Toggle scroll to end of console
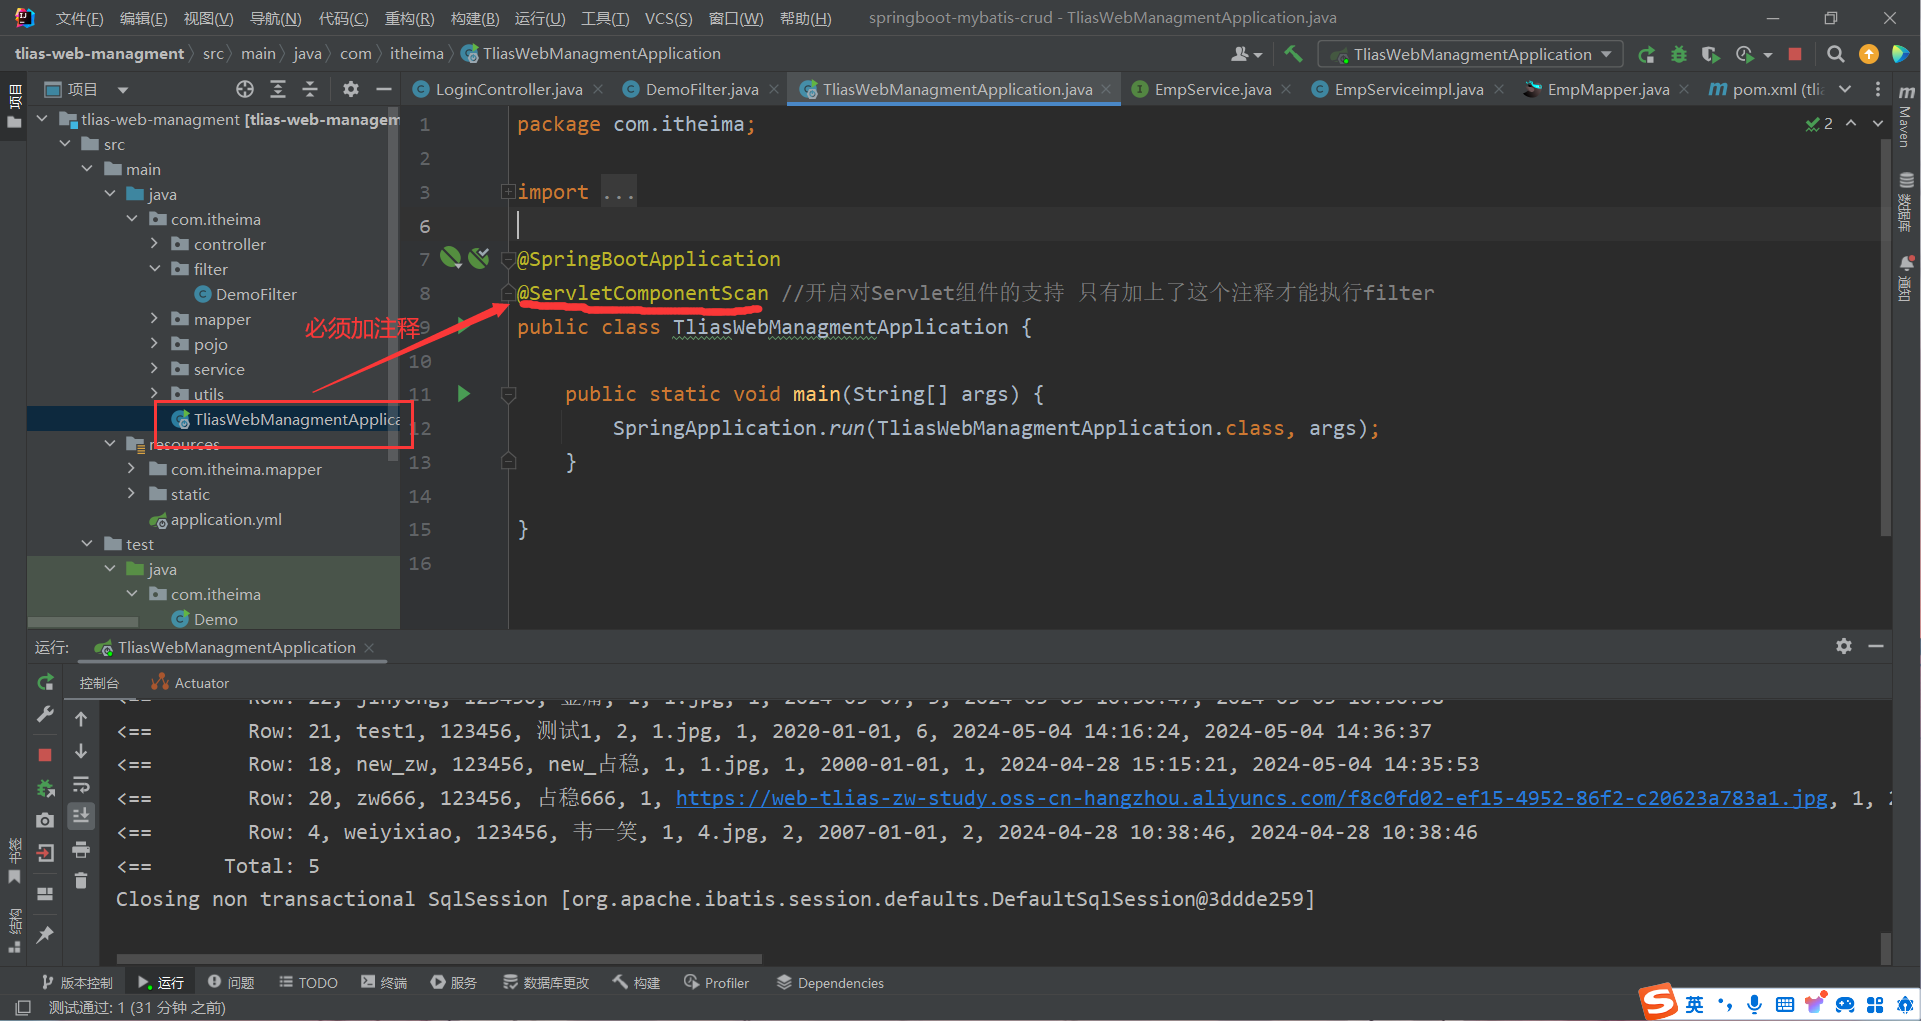Screen dimensions: 1921x1021 tap(81, 816)
